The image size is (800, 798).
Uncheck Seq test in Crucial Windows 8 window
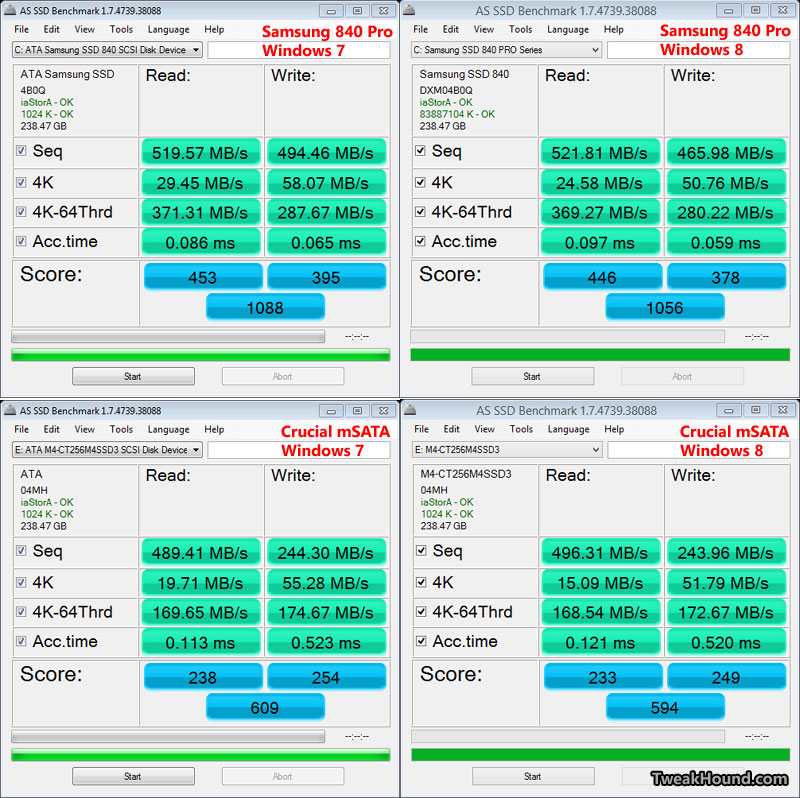coord(421,551)
